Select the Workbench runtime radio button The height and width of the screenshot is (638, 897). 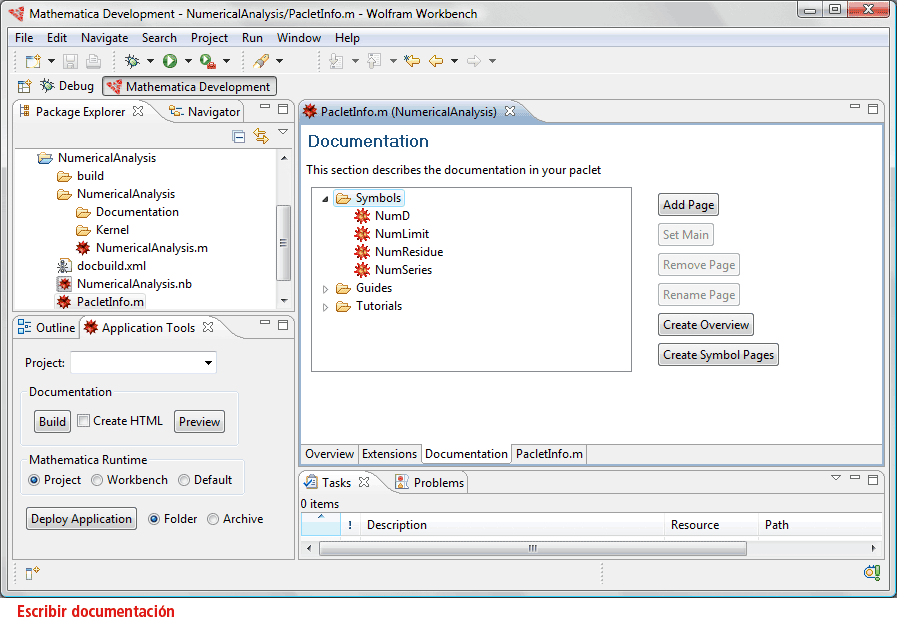coord(97,480)
